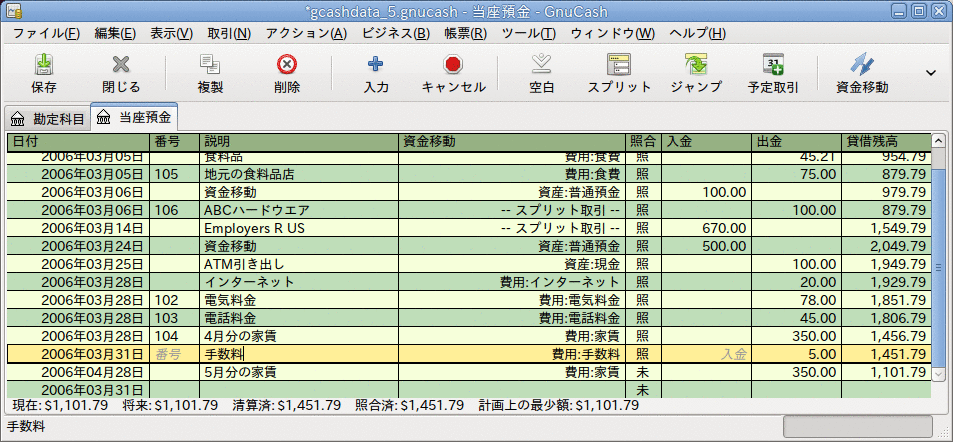This screenshot has height=442, width=953.
Task: Click the 複製 (Duplicate) toolbar icon
Action: point(210,64)
